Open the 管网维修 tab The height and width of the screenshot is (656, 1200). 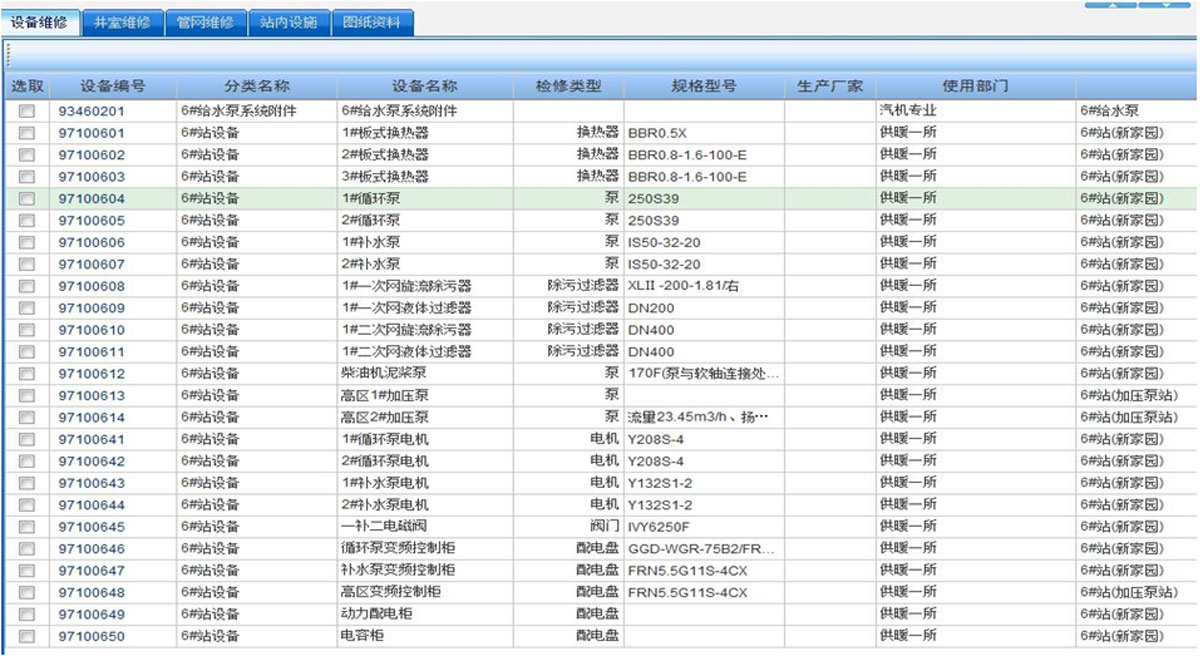pyautogui.click(x=205, y=23)
